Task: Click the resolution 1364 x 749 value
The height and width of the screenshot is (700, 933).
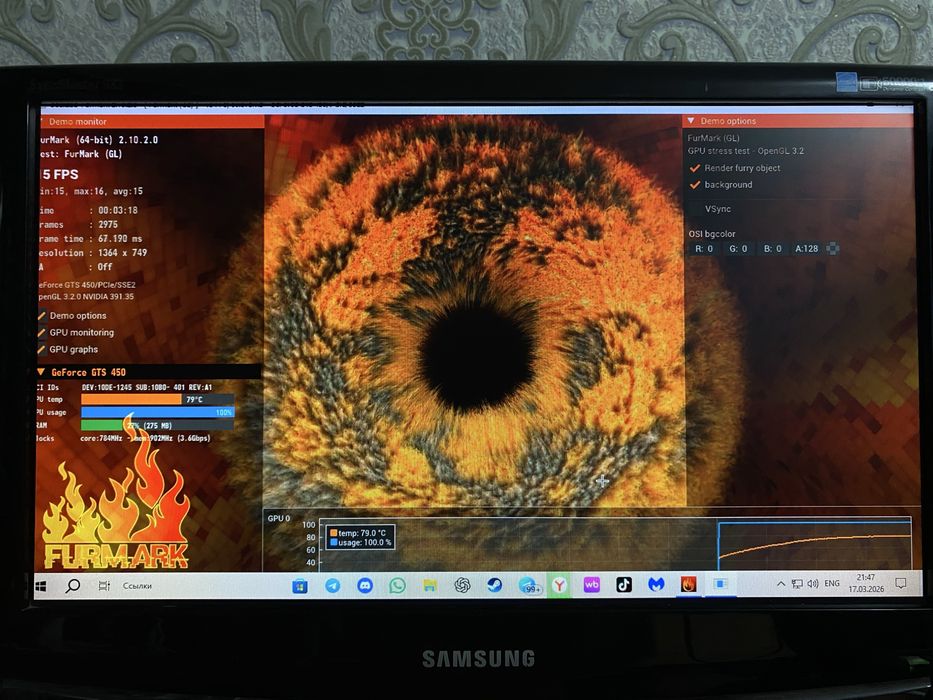Action: [x=122, y=253]
